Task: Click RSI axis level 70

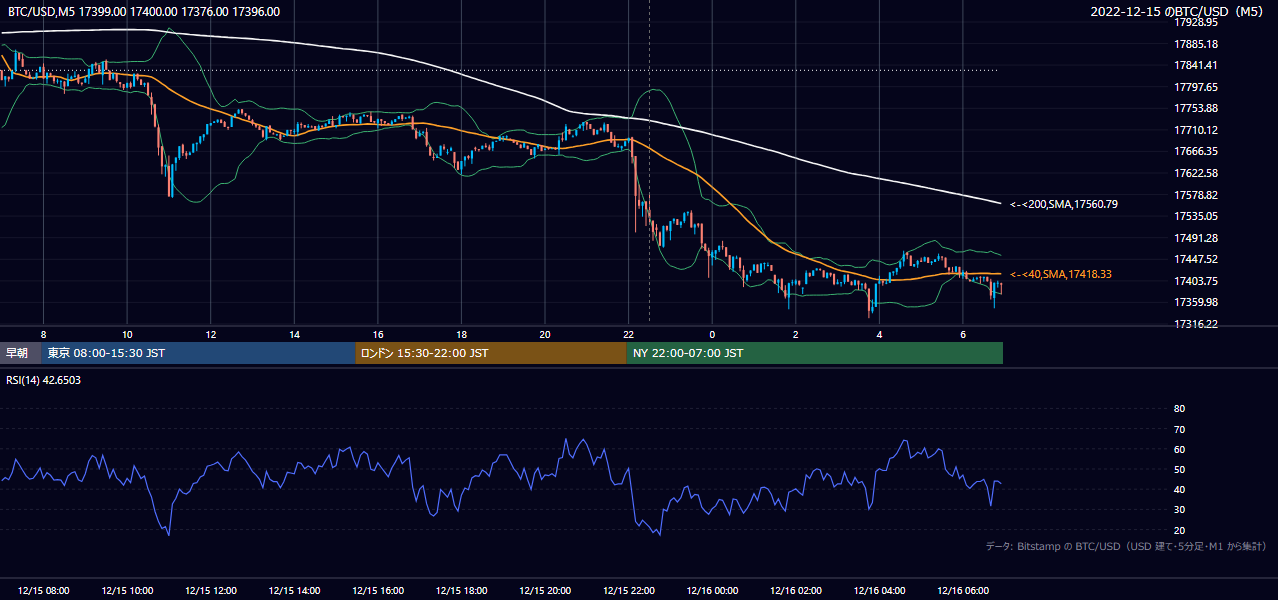Action: (x=1180, y=429)
